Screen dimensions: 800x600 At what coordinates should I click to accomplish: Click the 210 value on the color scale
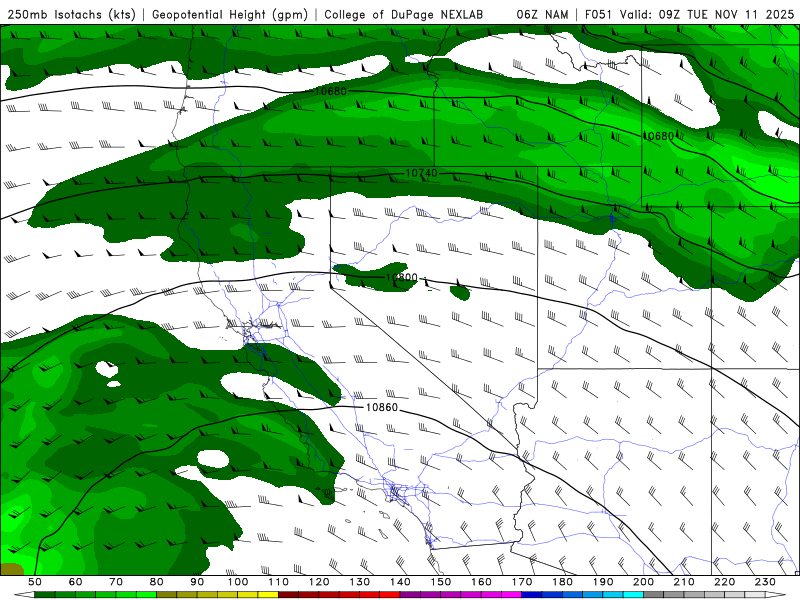684,582
